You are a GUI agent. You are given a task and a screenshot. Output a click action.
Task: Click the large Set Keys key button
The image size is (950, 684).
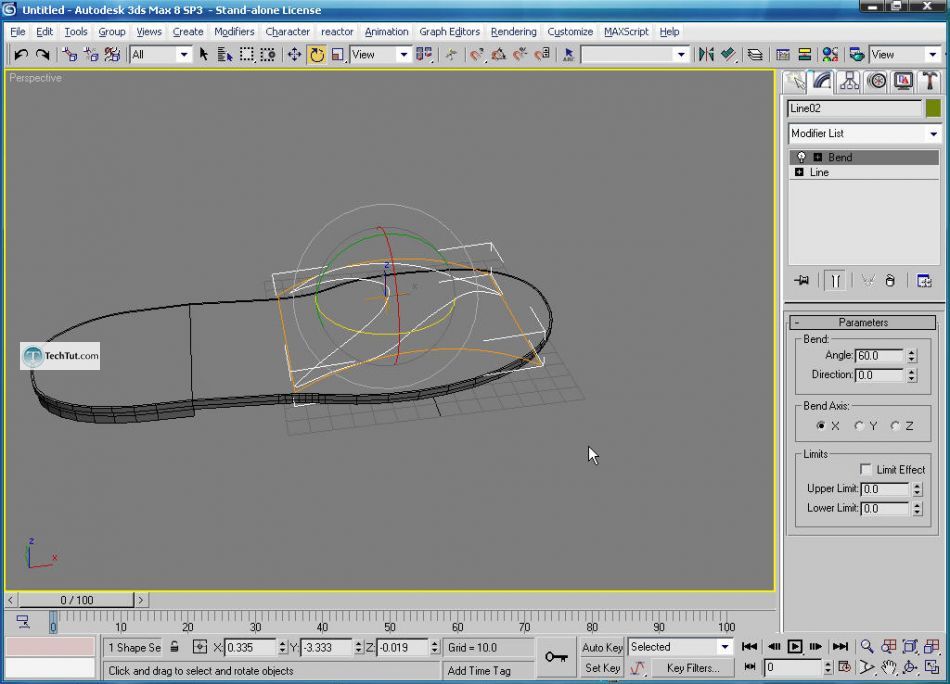(x=556, y=657)
